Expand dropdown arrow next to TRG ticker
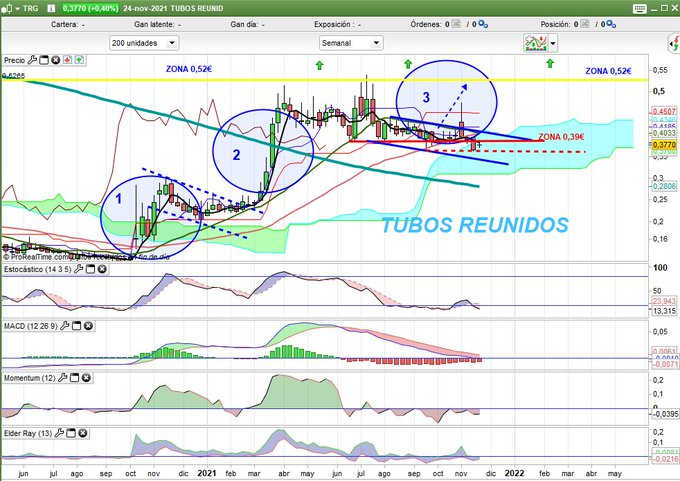 (x=18, y=8)
